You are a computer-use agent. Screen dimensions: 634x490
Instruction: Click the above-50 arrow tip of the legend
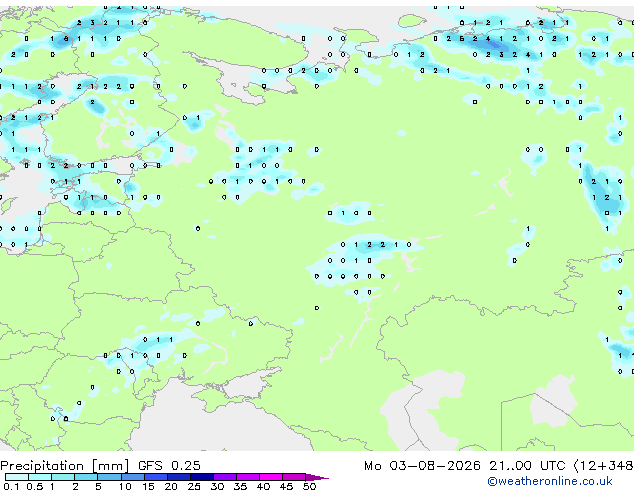click(317, 477)
